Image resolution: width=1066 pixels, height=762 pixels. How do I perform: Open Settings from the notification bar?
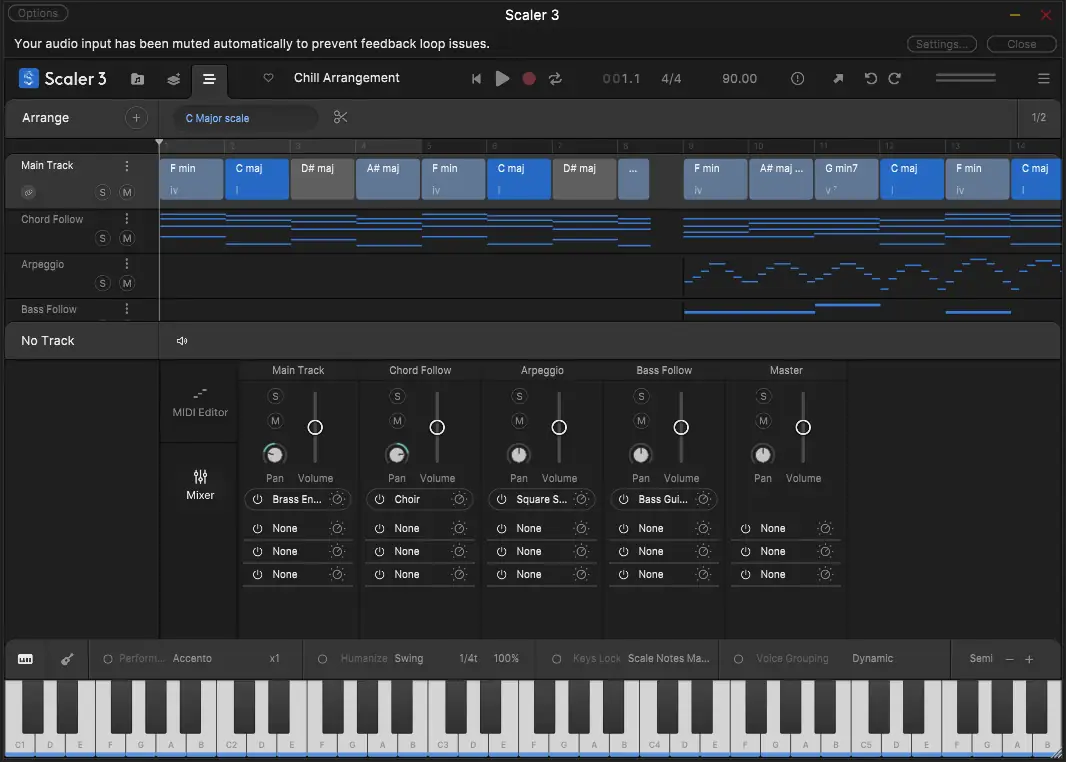coord(941,44)
